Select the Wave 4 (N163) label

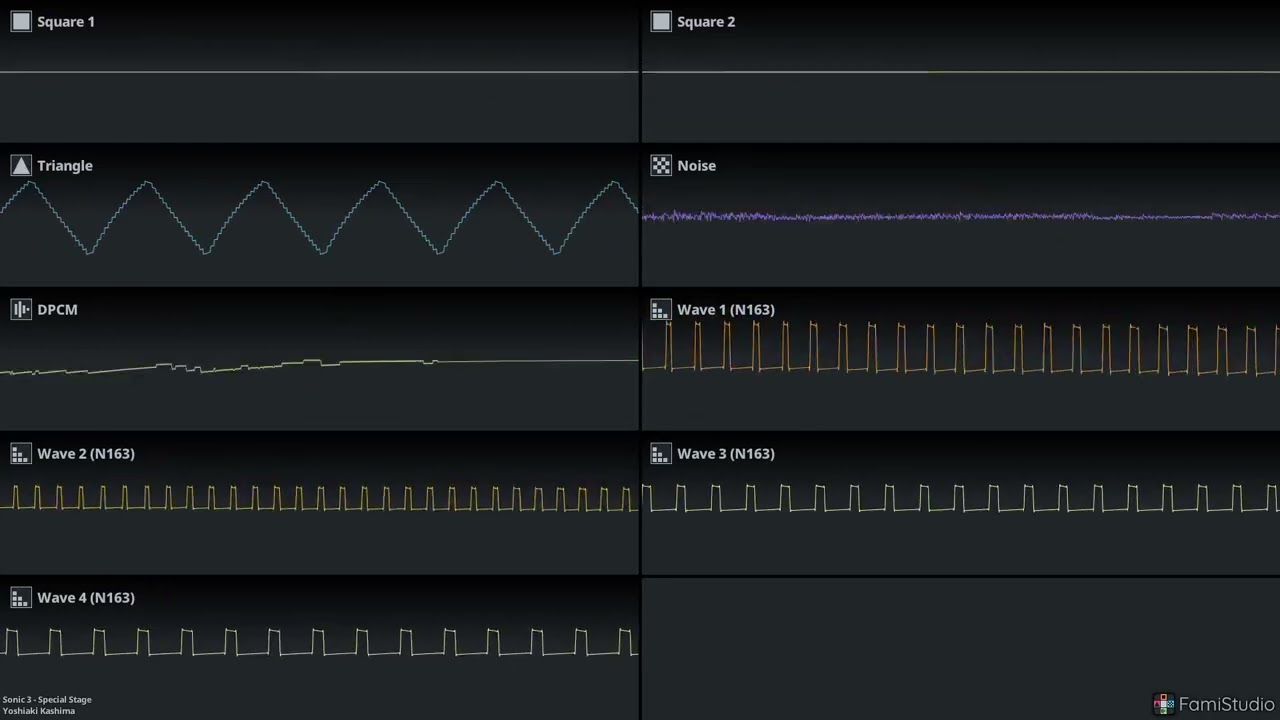pyautogui.click(x=86, y=597)
